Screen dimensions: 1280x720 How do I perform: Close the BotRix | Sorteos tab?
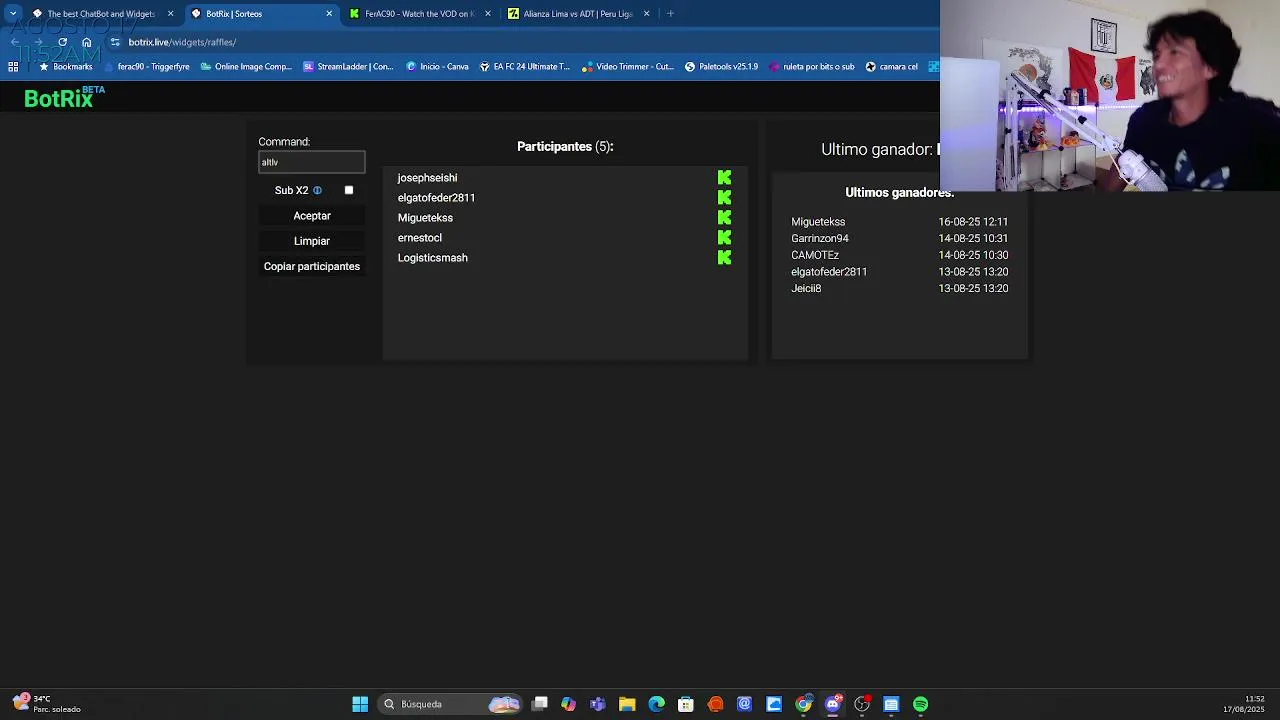pyautogui.click(x=329, y=14)
